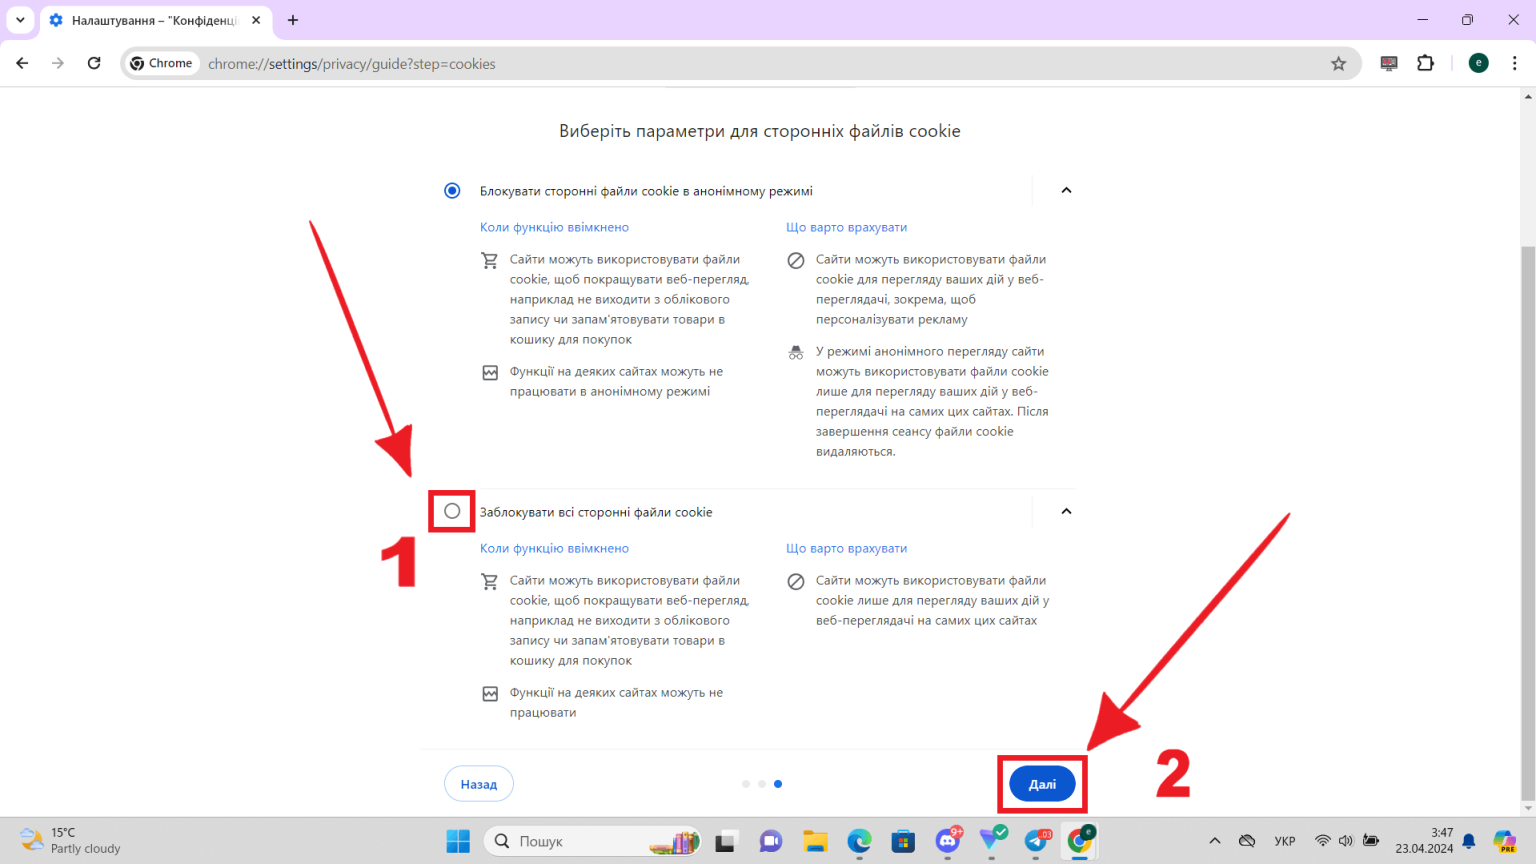Launch Discord from the taskbar
1536x864 pixels.
947,841
